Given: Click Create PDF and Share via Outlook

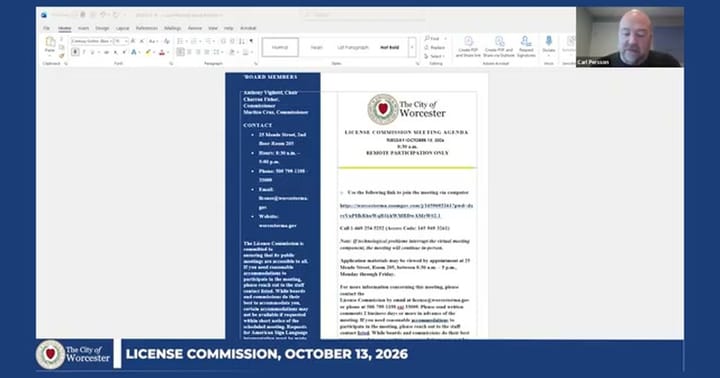Looking at the screenshot, I should [499, 47].
